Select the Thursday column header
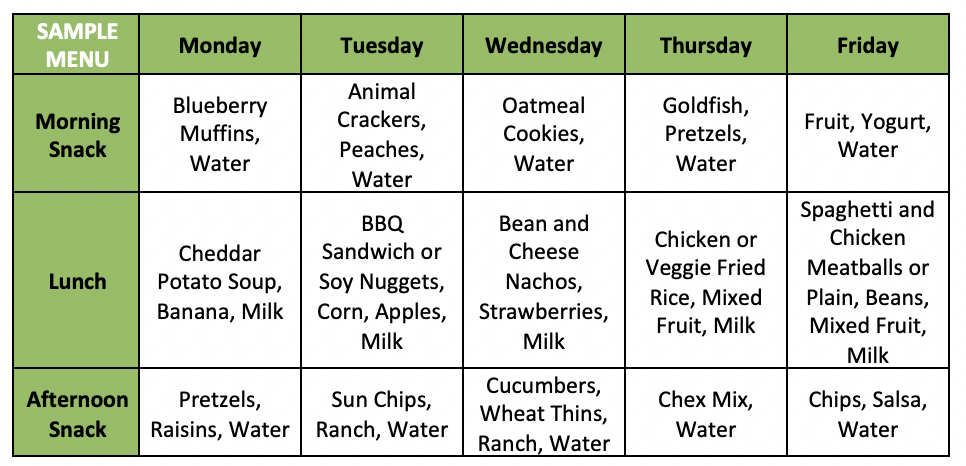Viewport: 966px width, 466px height. point(706,45)
